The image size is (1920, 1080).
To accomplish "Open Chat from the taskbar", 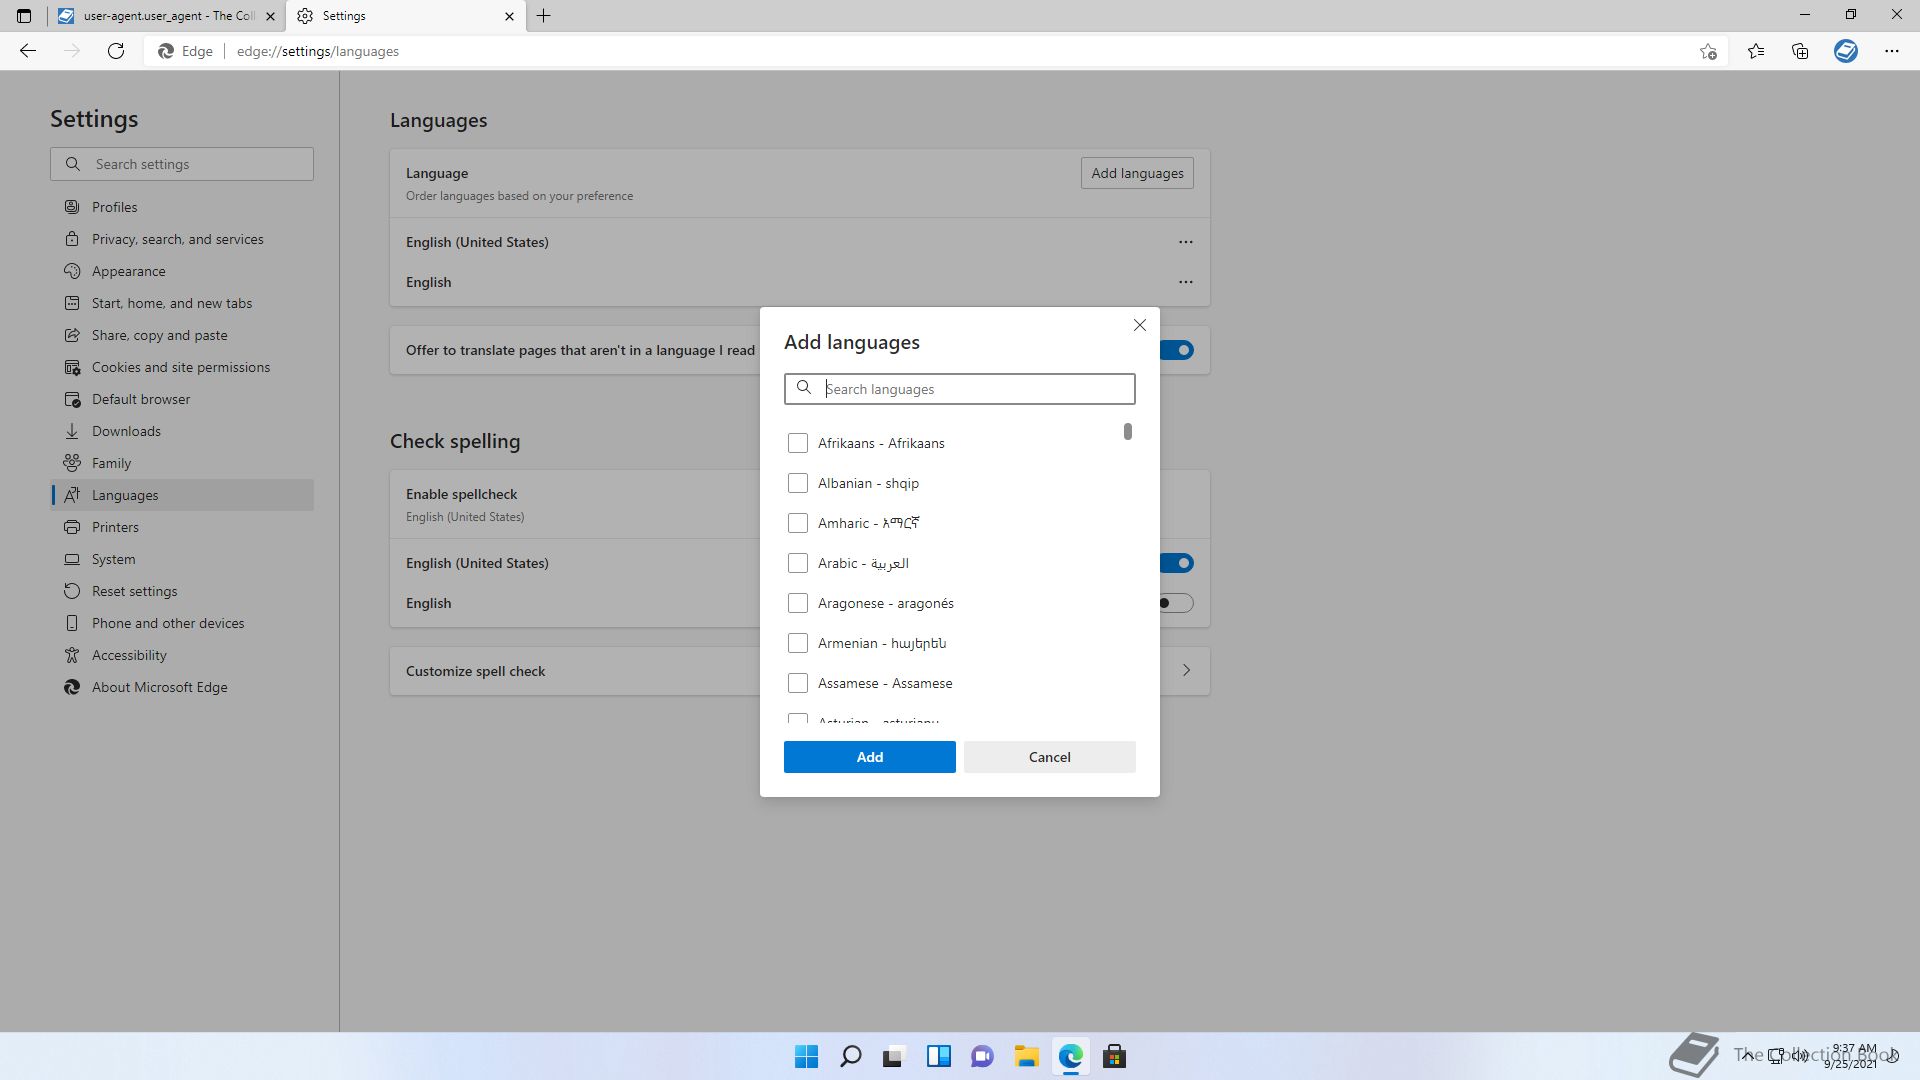I will [x=982, y=1056].
